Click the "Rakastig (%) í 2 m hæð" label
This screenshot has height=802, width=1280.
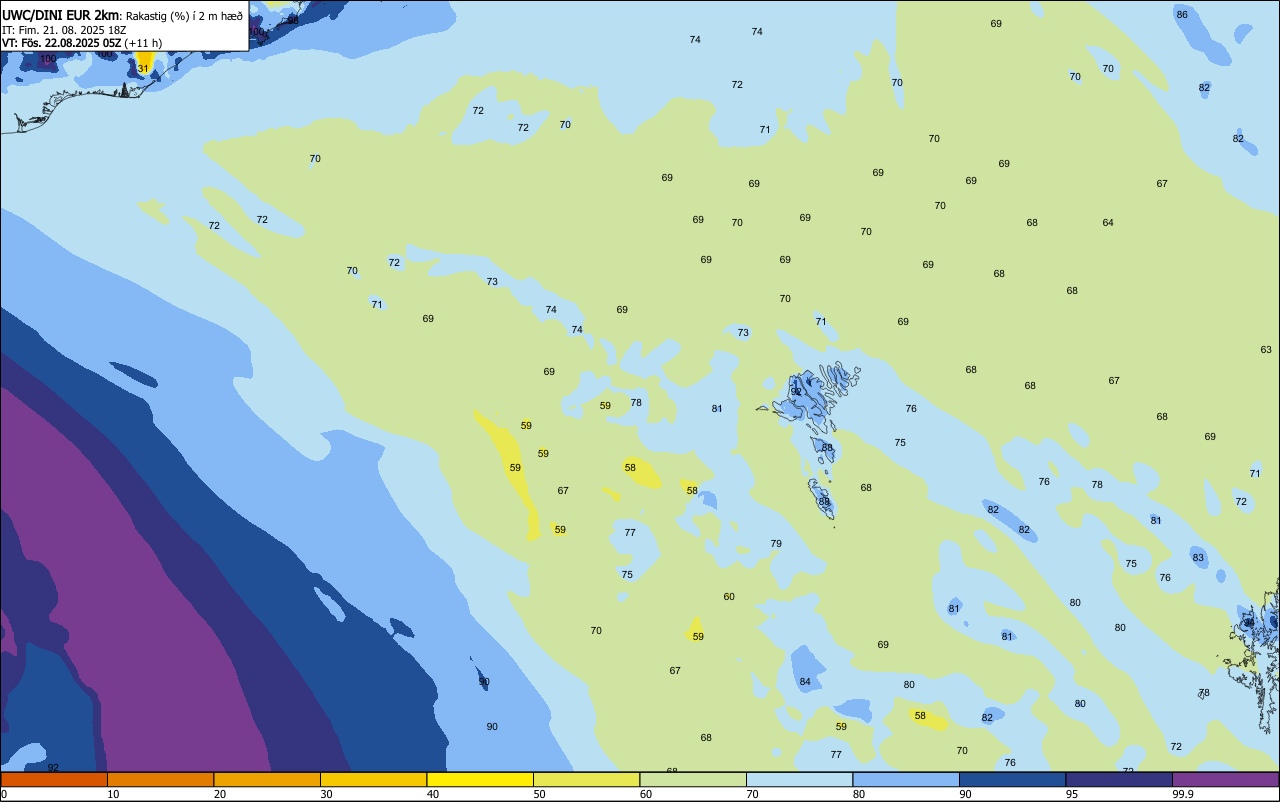point(184,16)
